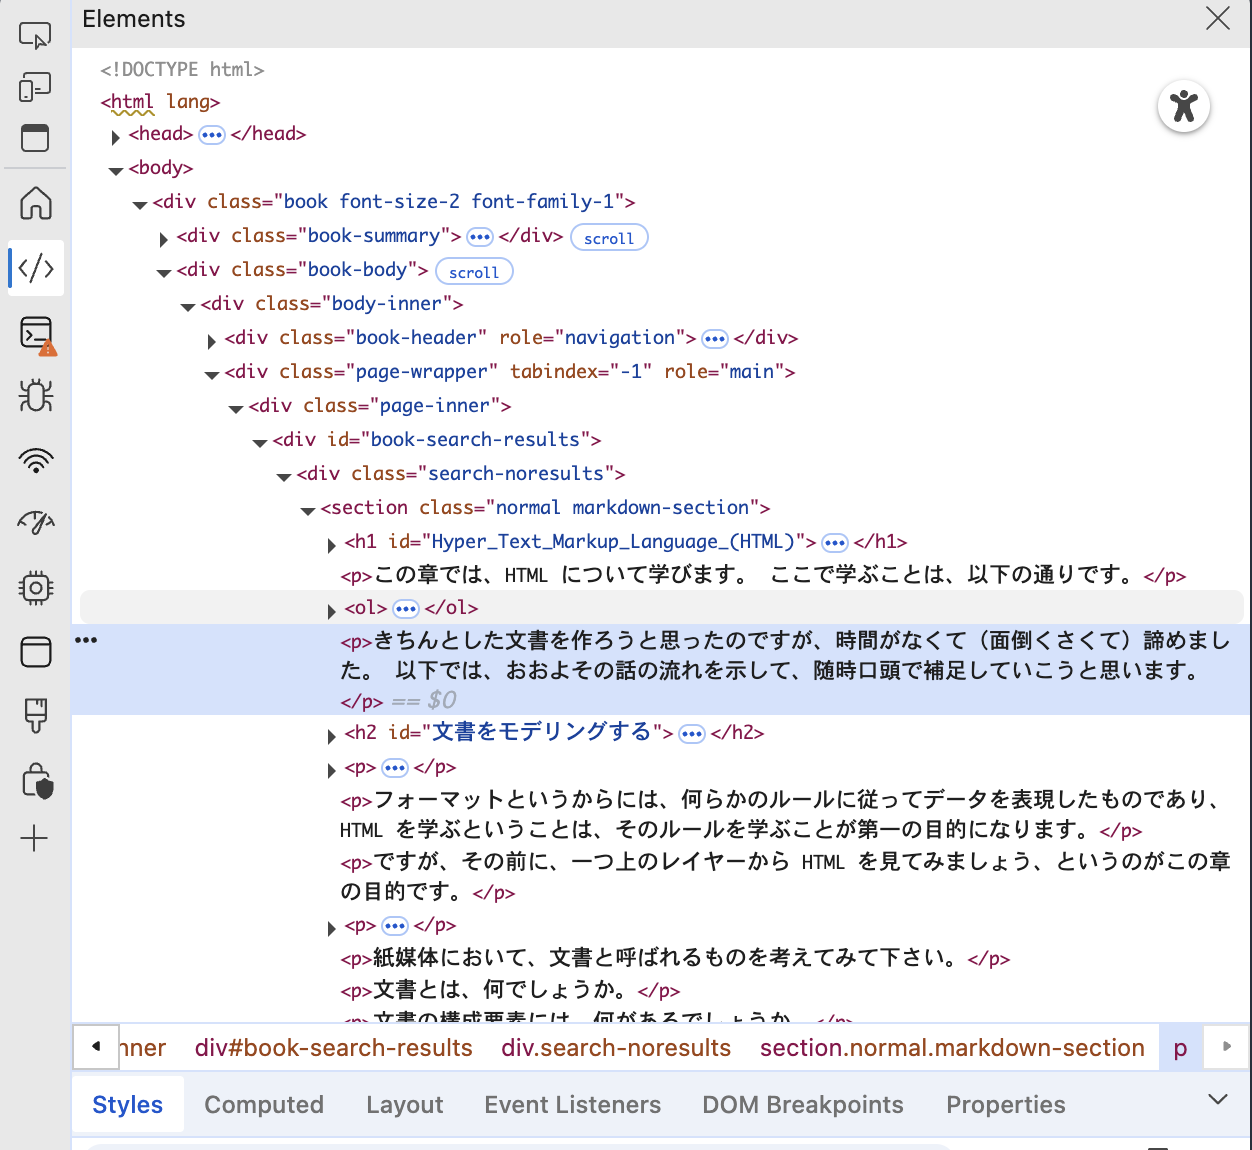Click the accessibility figure overlay icon
This screenshot has height=1150, width=1252.
point(1184,106)
